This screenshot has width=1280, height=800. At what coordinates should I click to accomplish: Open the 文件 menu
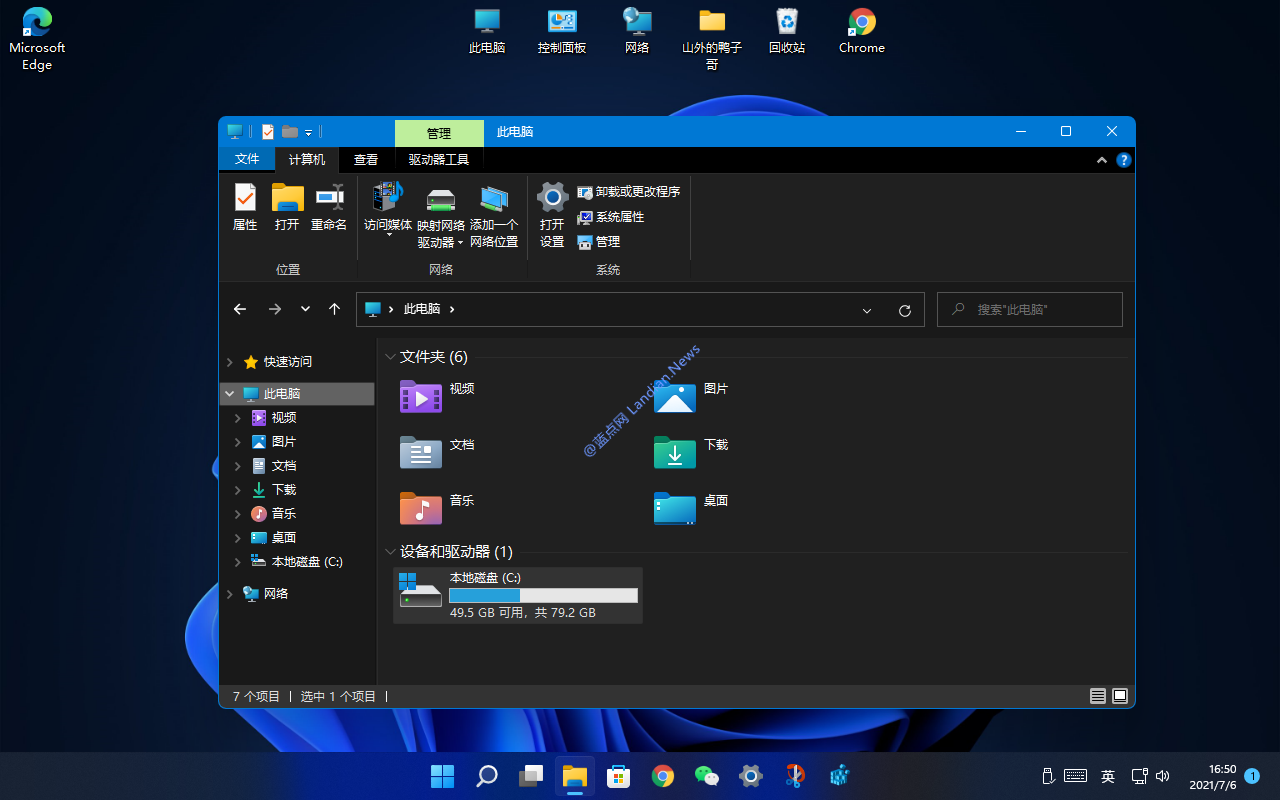pyautogui.click(x=247, y=159)
